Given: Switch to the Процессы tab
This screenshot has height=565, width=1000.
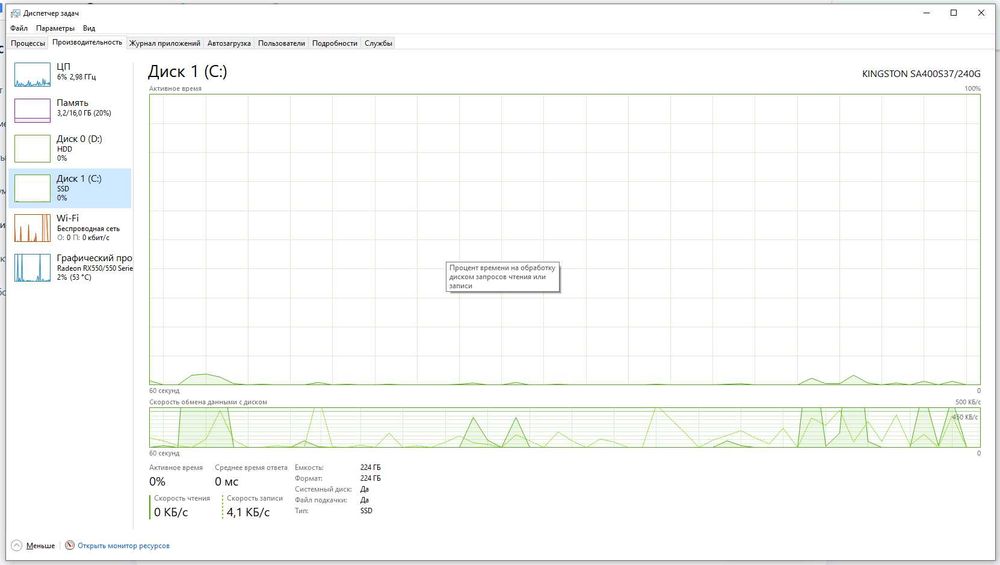Looking at the screenshot, I should tap(28, 43).
